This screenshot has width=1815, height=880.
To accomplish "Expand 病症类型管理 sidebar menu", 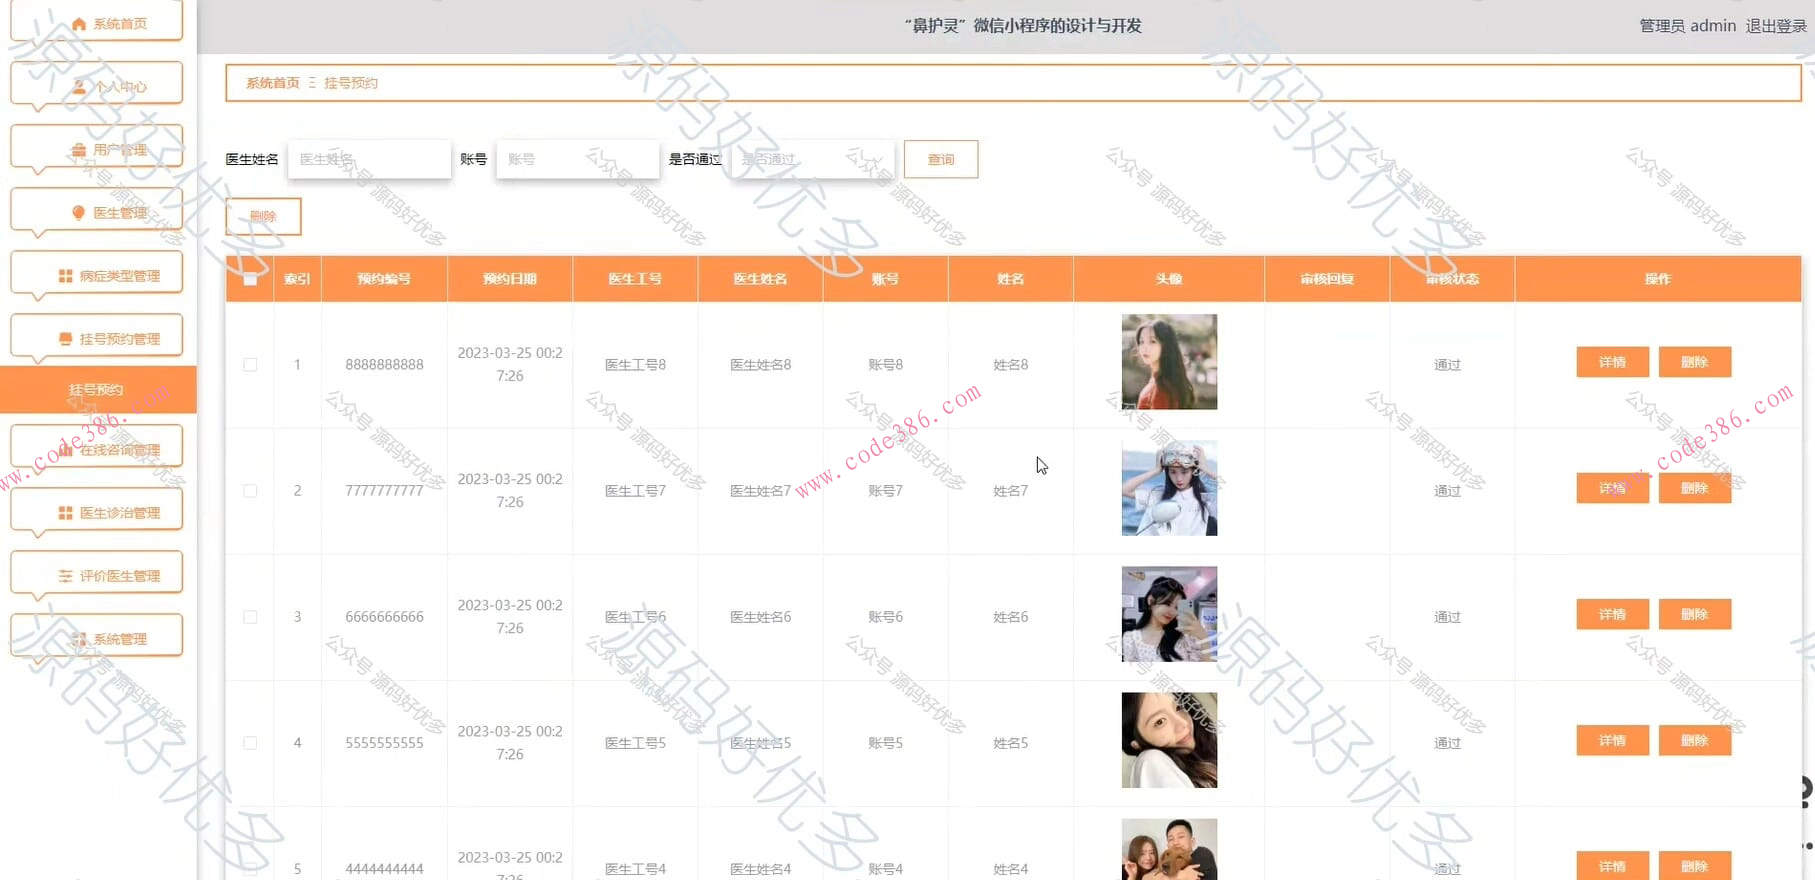I will pyautogui.click(x=97, y=275).
